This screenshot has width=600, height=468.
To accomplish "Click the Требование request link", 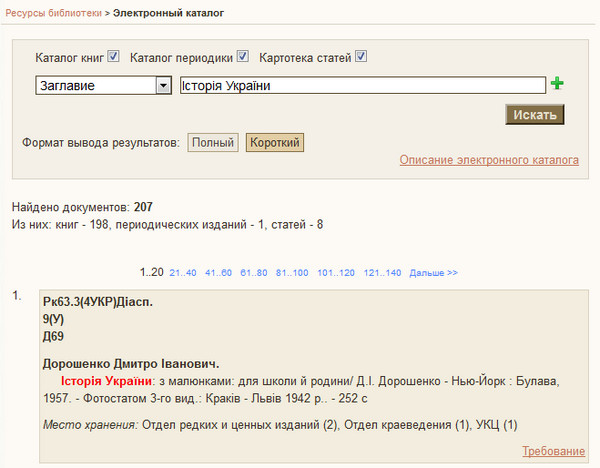I will click(553, 451).
